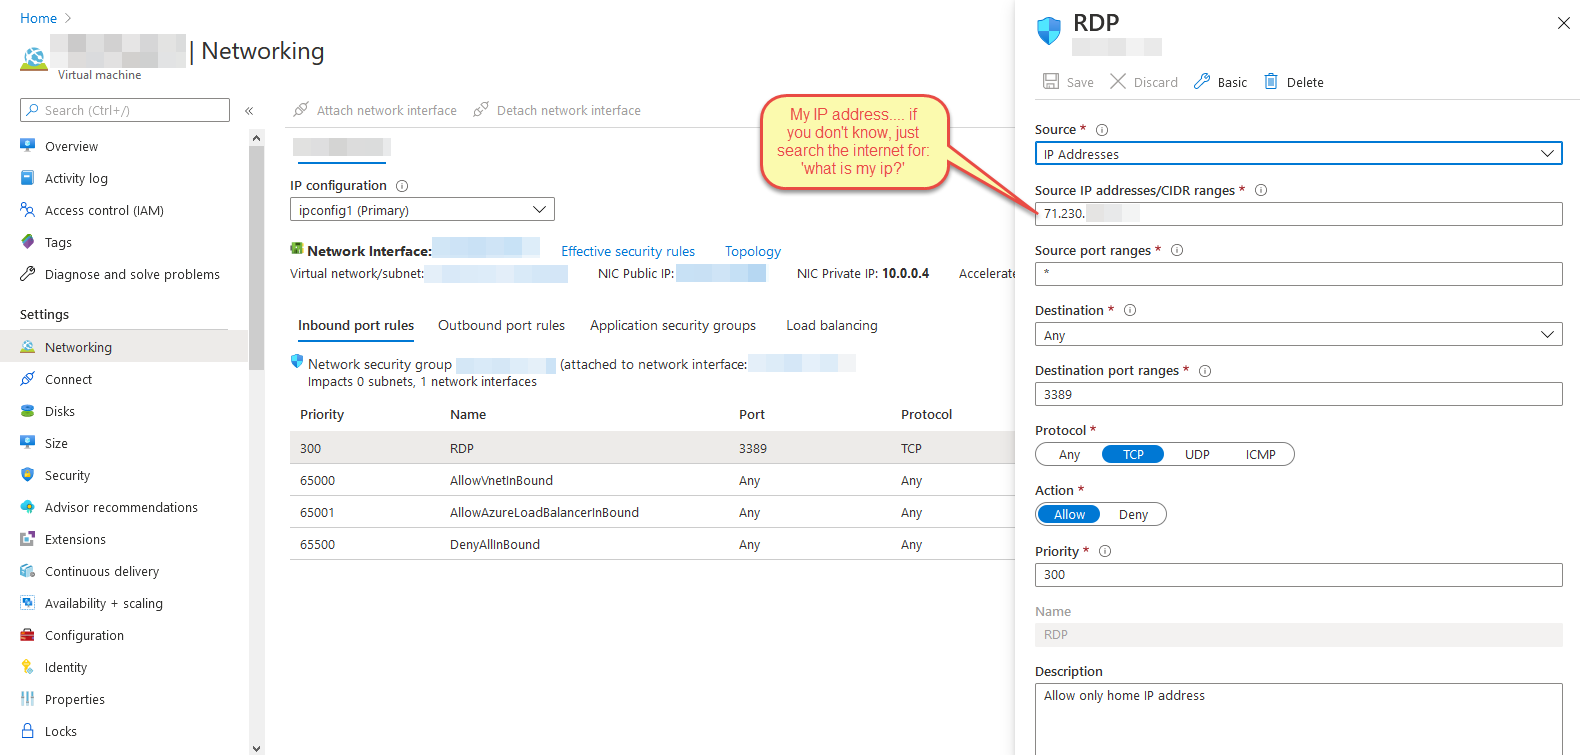The width and height of the screenshot is (1584, 755).
Task: Select Networking in Settings menu
Action: (x=124, y=347)
